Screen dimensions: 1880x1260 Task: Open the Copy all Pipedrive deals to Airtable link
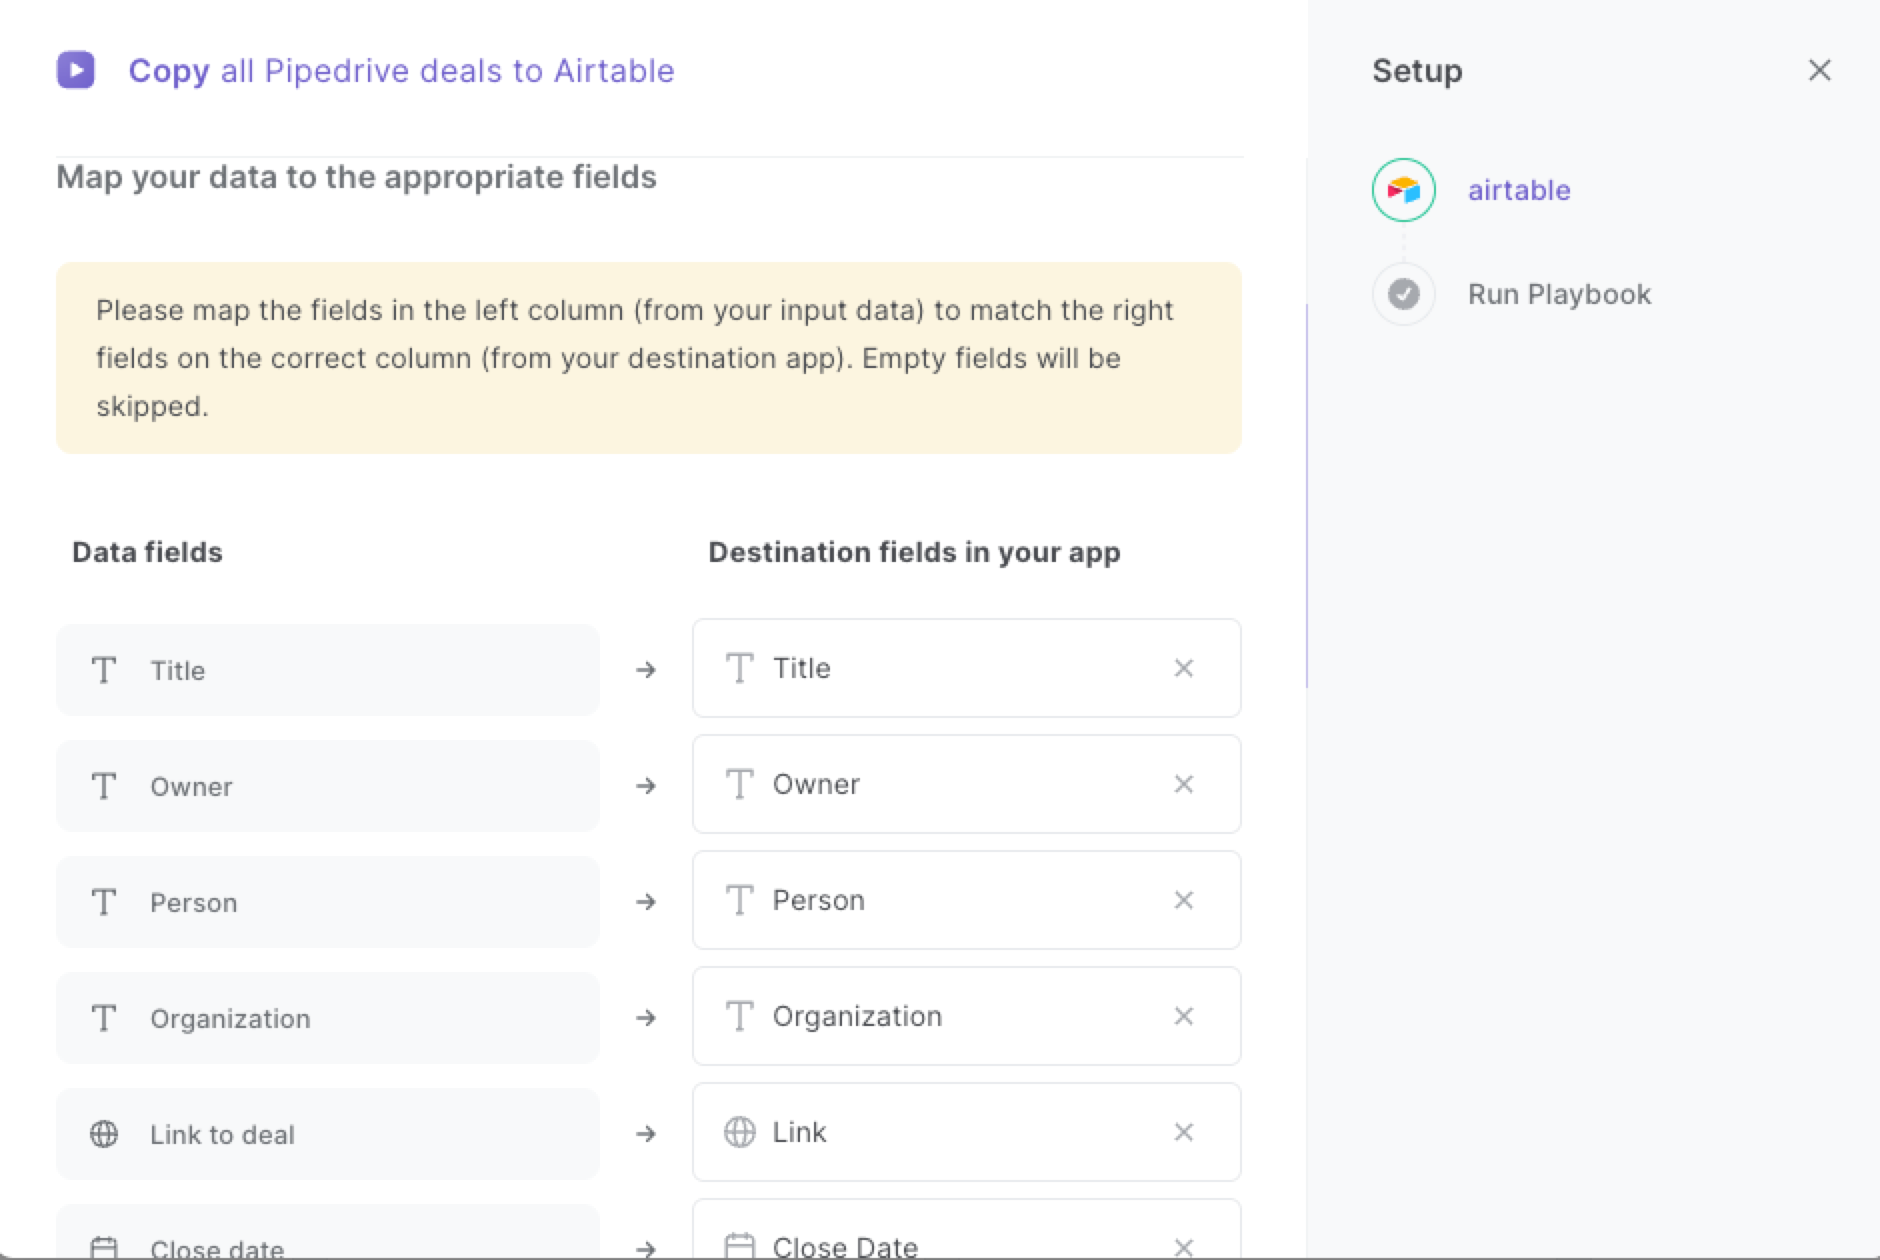click(x=400, y=71)
